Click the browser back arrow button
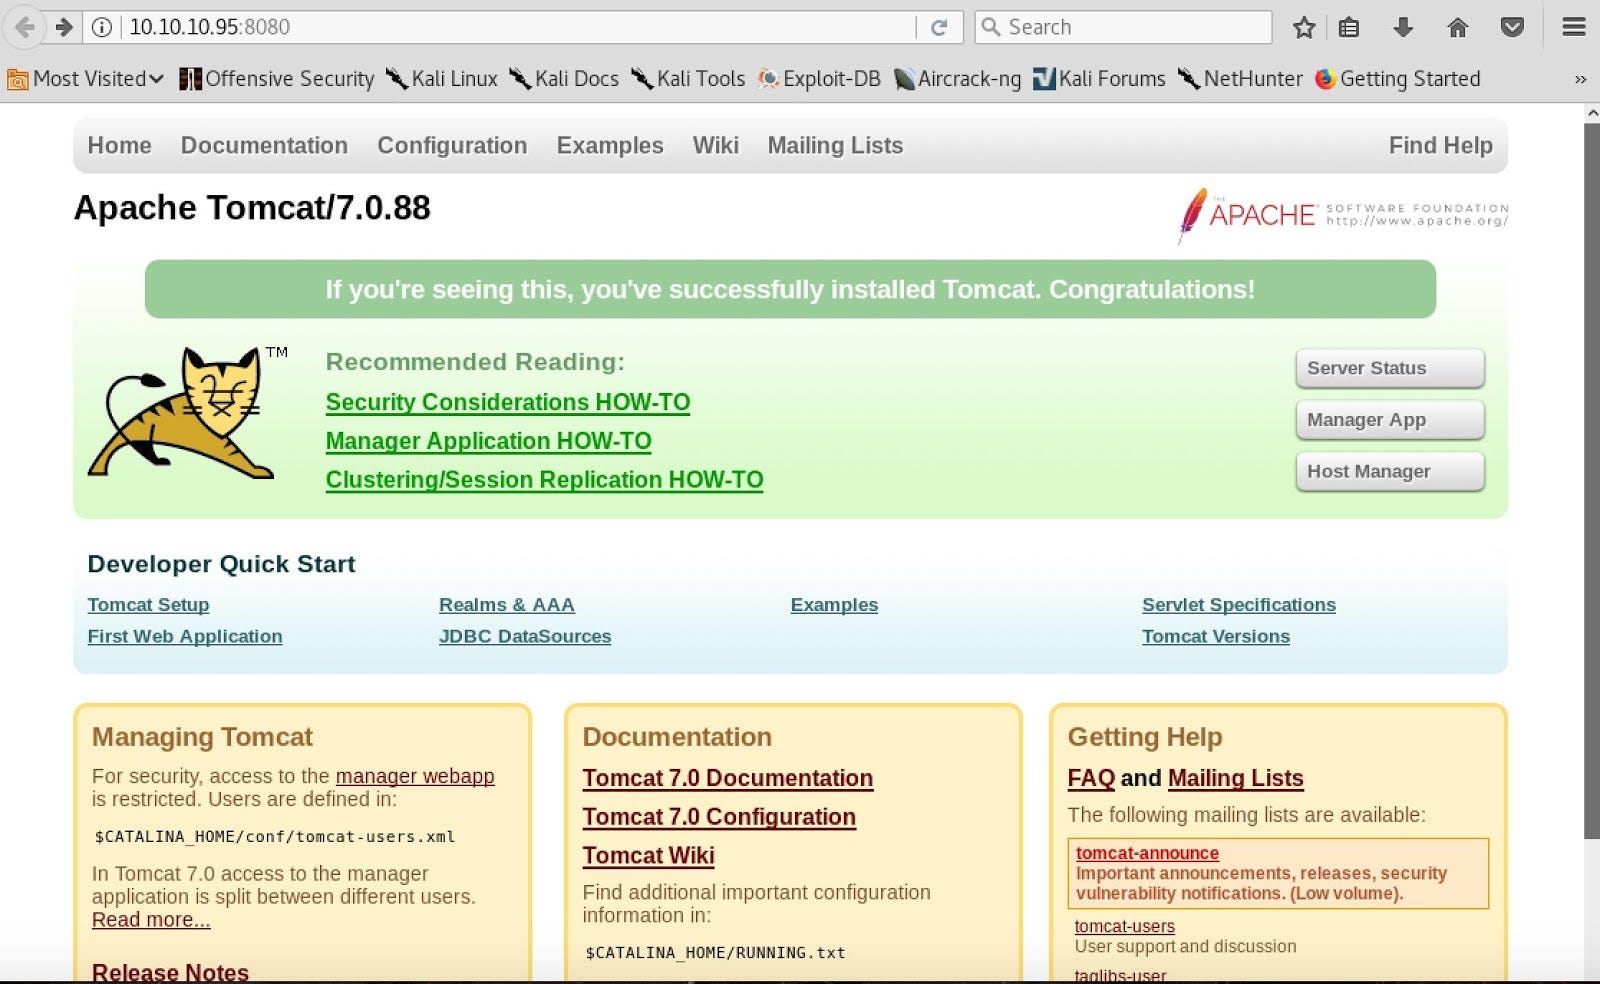 (x=25, y=27)
